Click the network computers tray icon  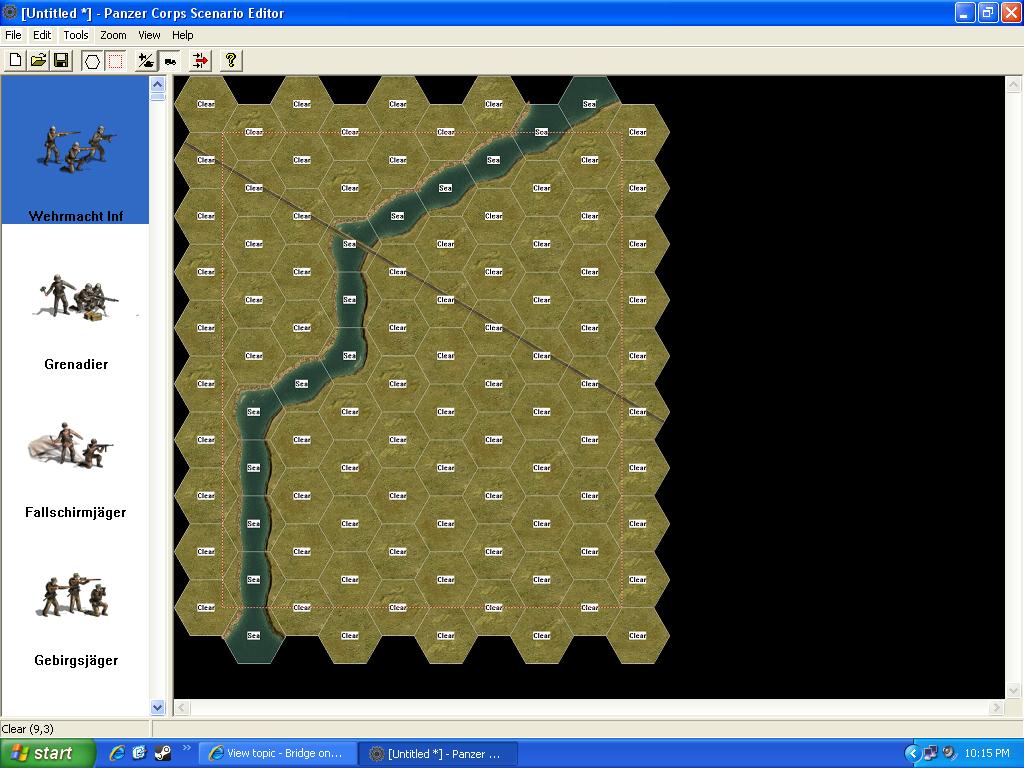click(x=931, y=753)
